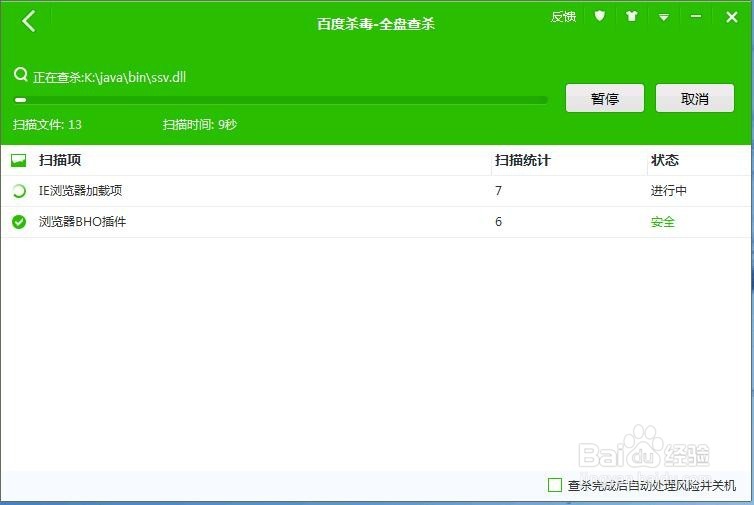Click the count 7 for IE浏览器加载项
This screenshot has width=754, height=505.
pyautogui.click(x=499, y=191)
